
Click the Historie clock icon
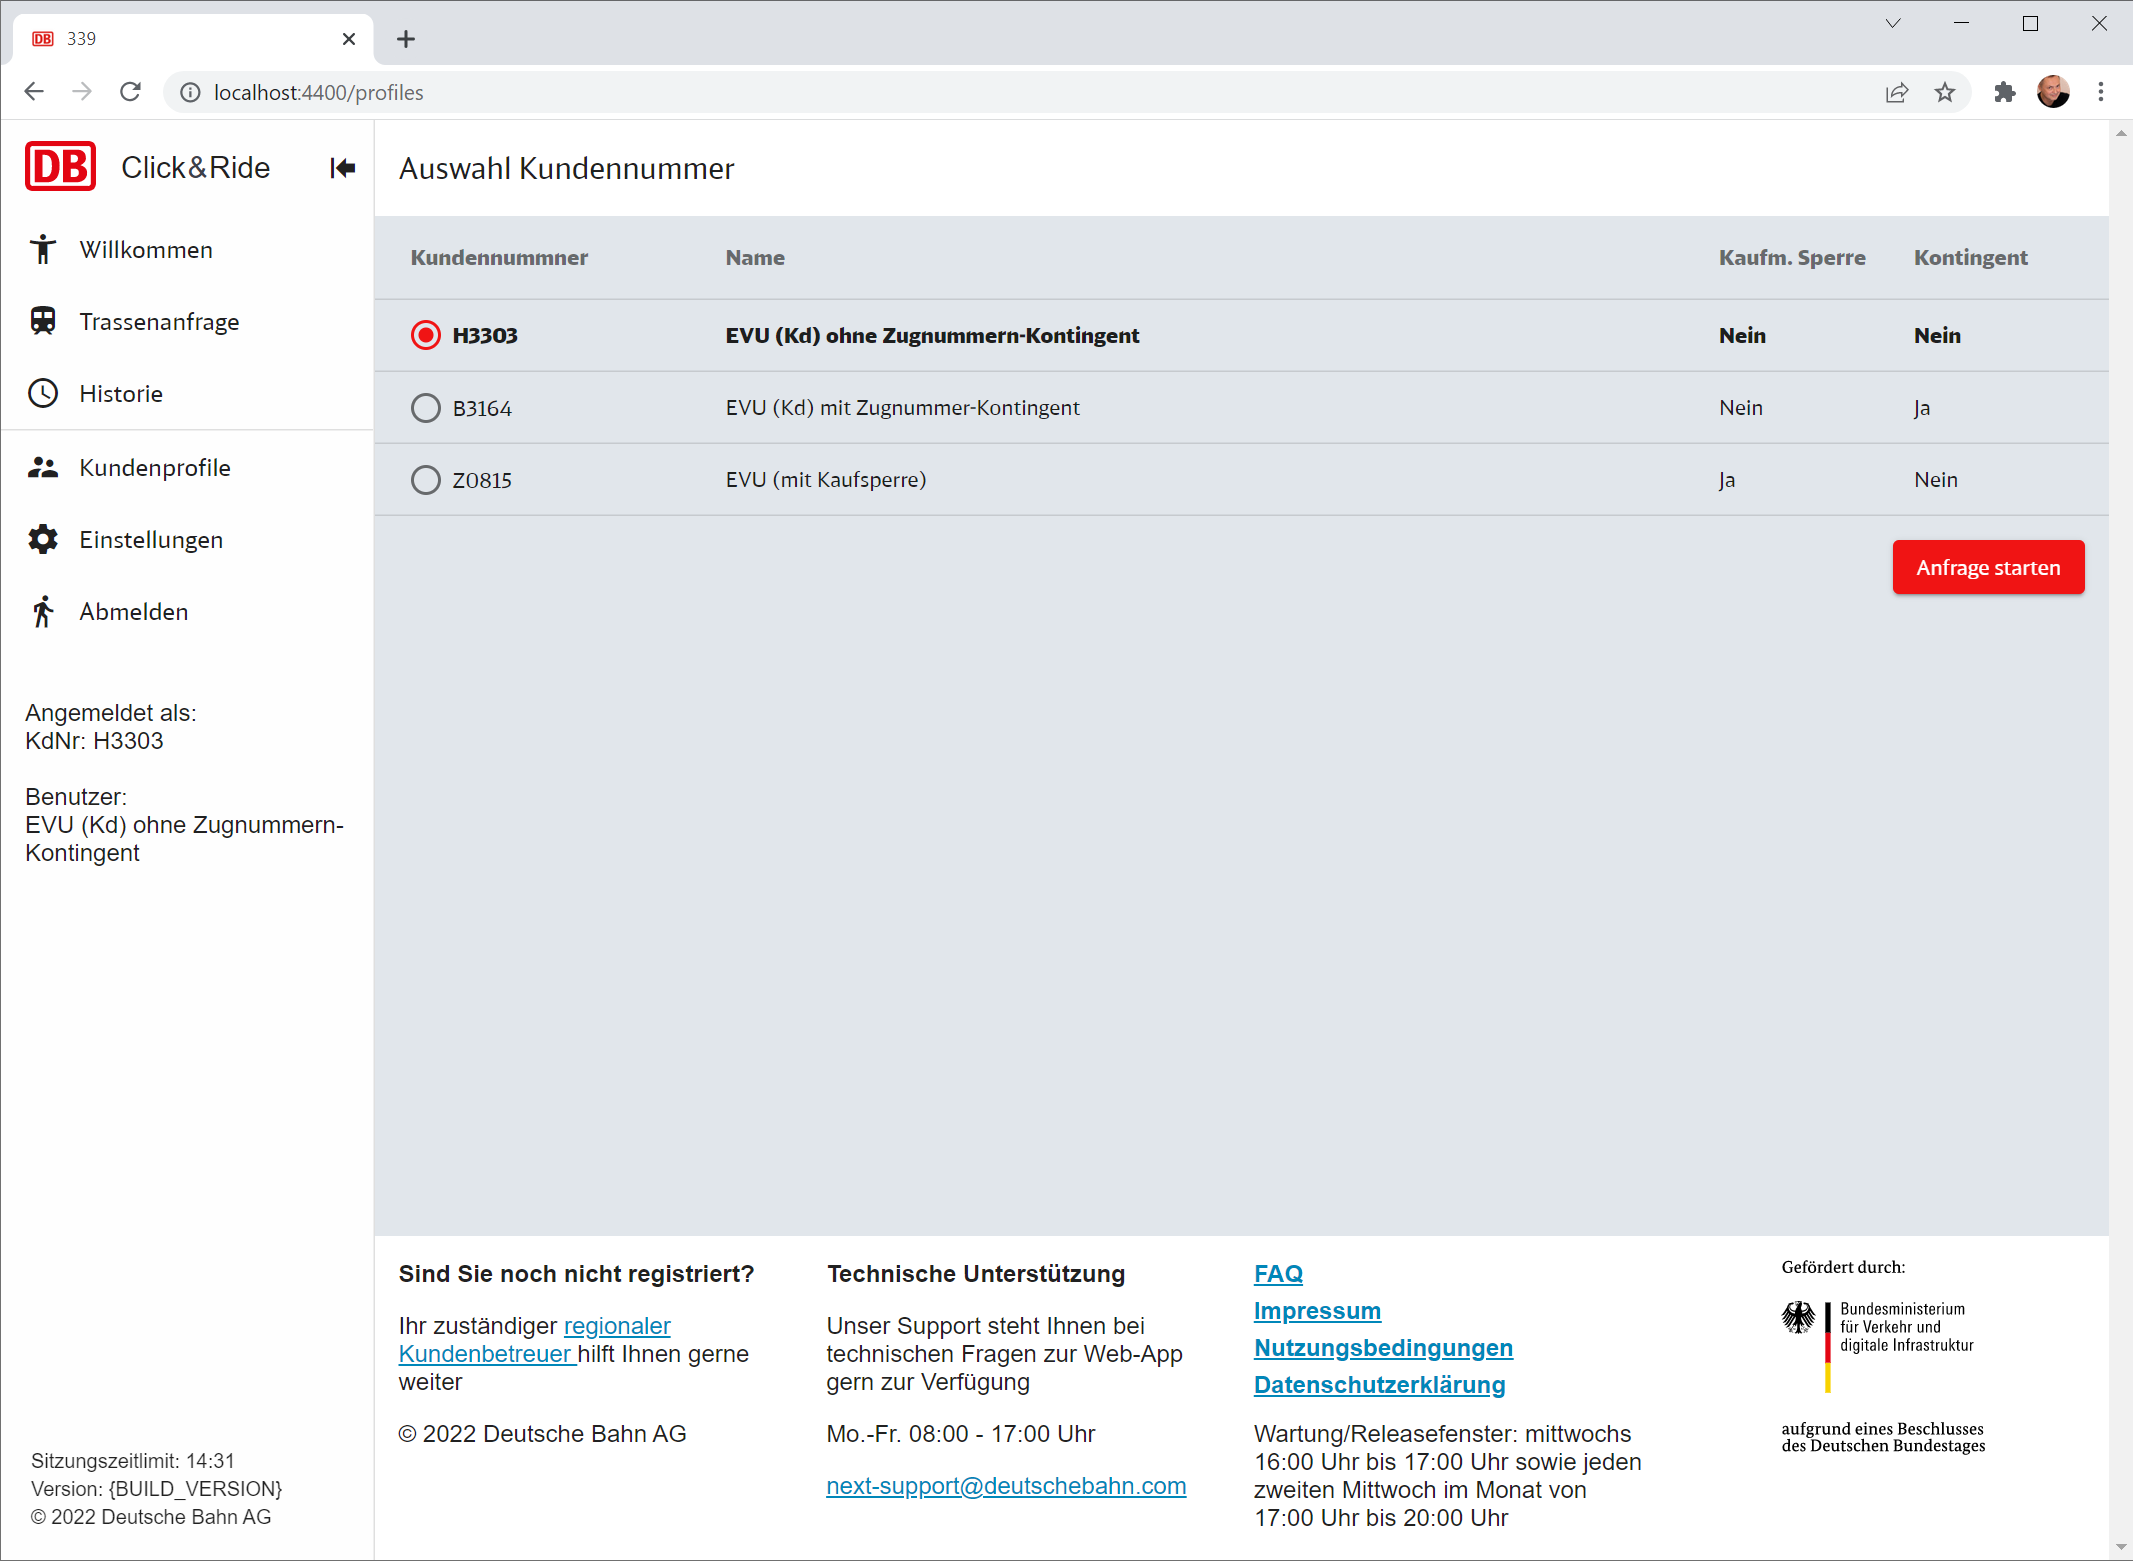43,393
